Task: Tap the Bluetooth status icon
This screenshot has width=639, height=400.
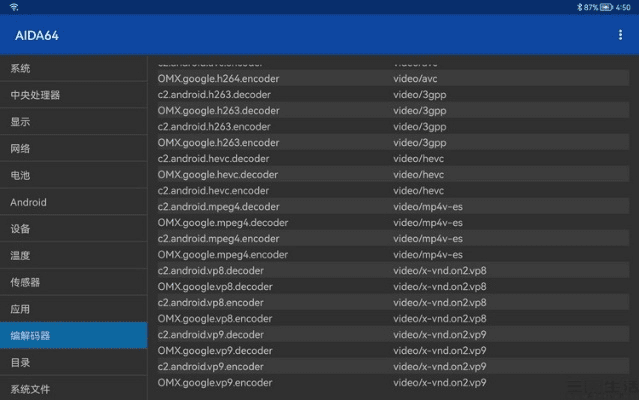Action: (x=578, y=7)
